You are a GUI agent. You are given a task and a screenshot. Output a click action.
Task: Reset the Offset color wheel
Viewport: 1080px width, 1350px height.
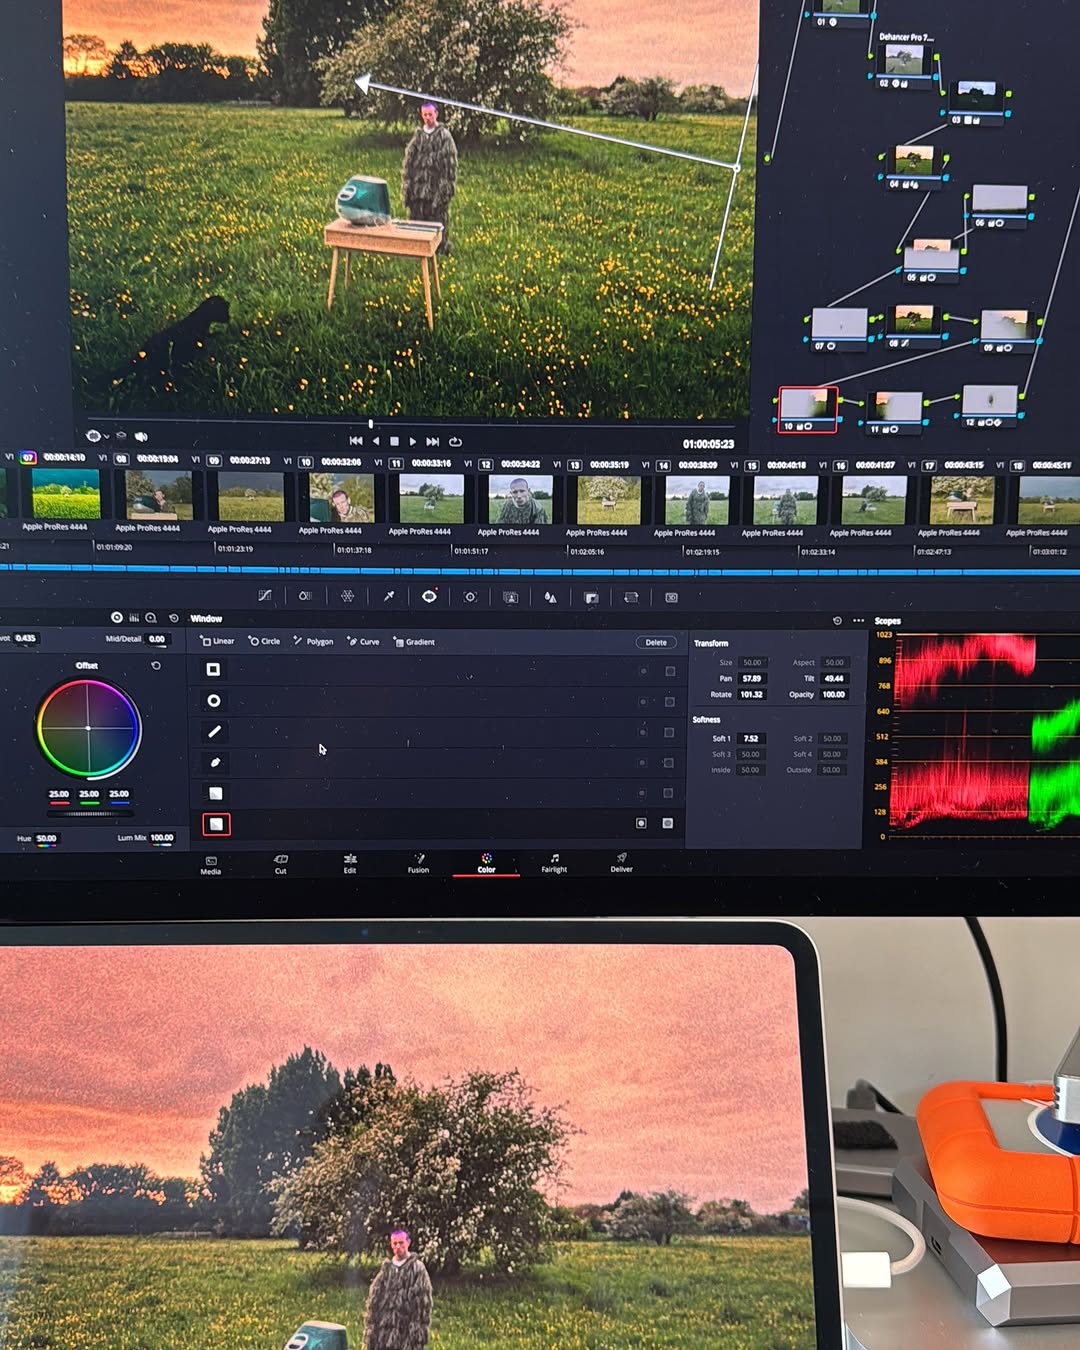click(x=156, y=665)
